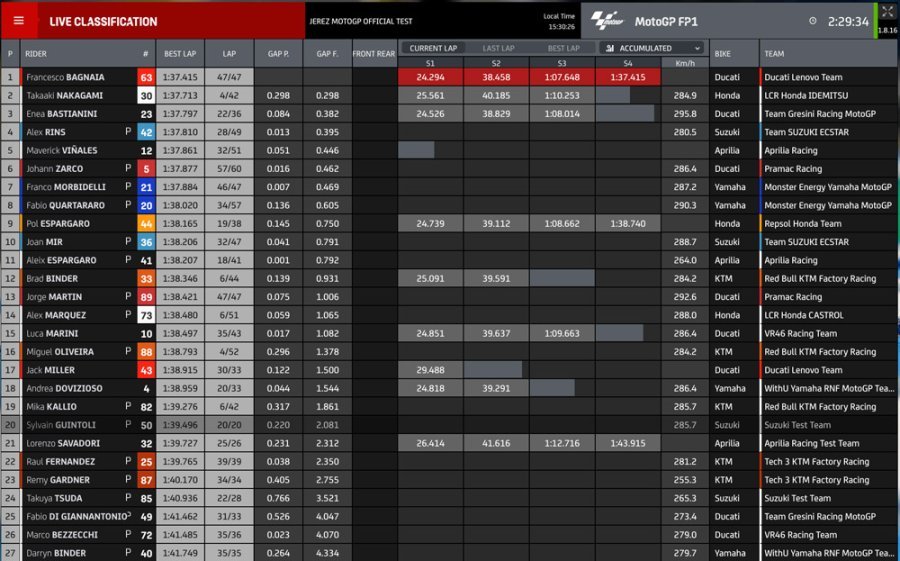Image resolution: width=900 pixels, height=561 pixels.
Task: Open the ACCUMULATED dropdown
Action: [x=654, y=48]
